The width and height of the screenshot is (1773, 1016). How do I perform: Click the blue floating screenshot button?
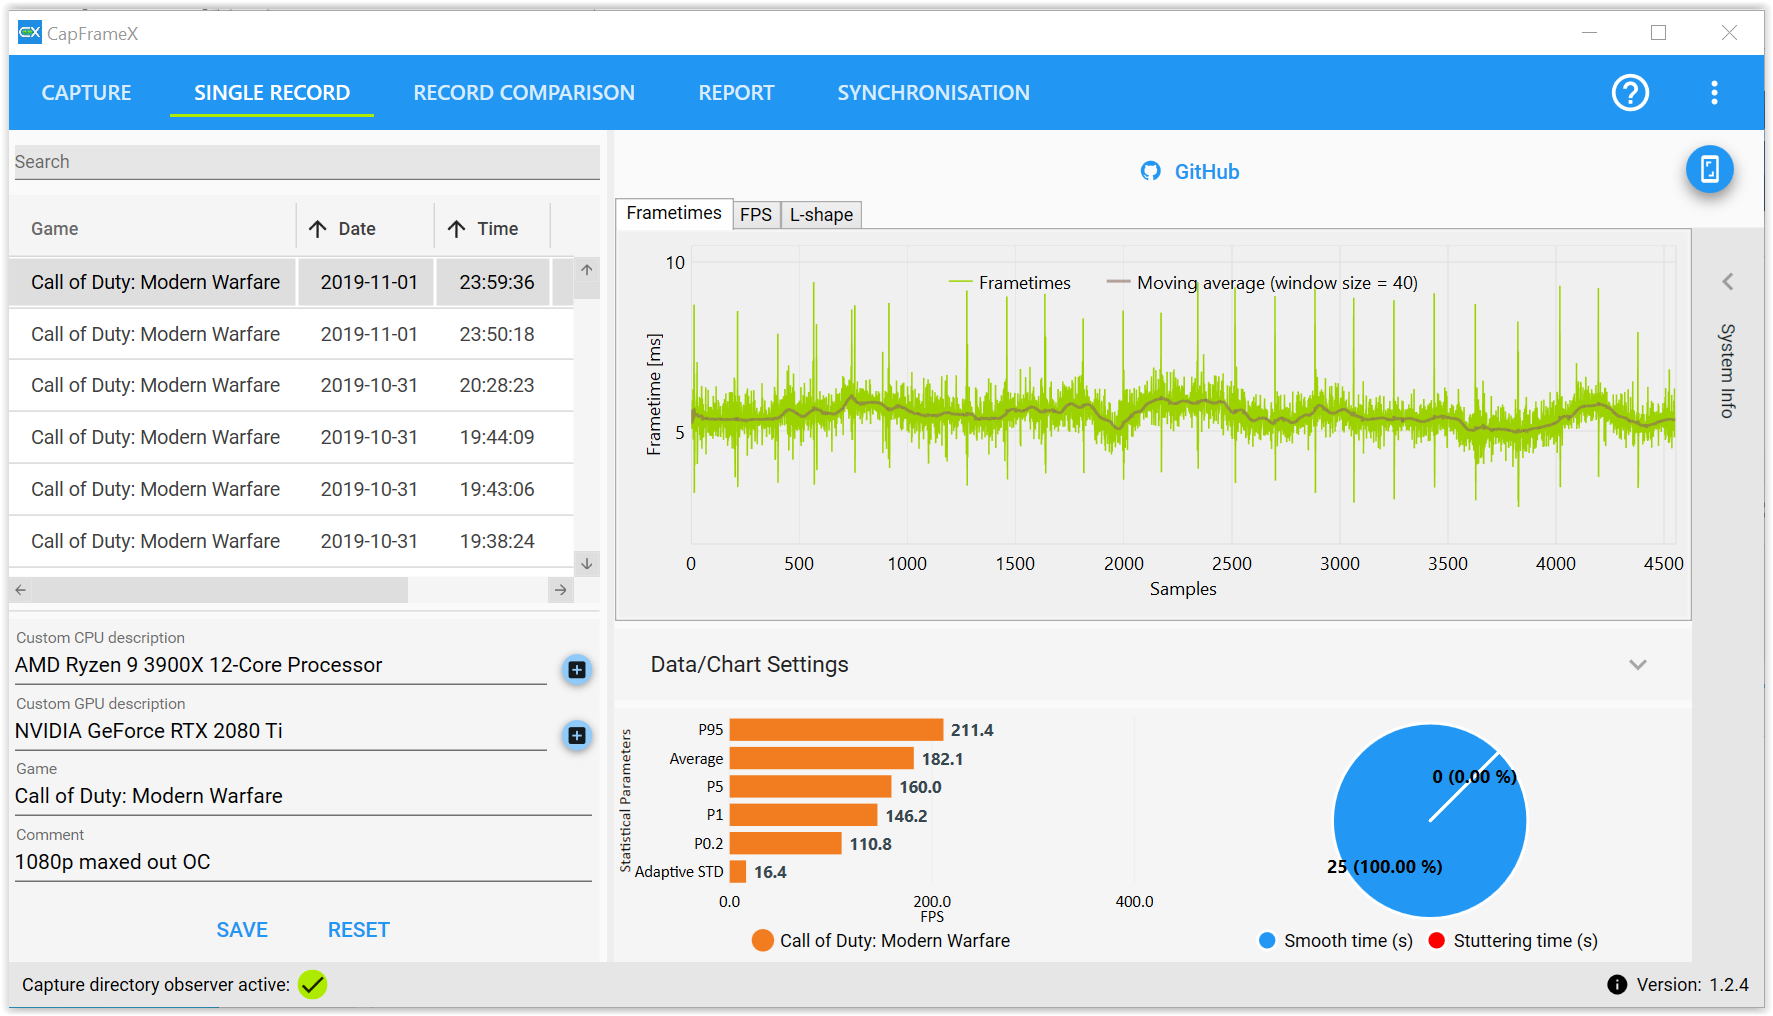(1709, 169)
